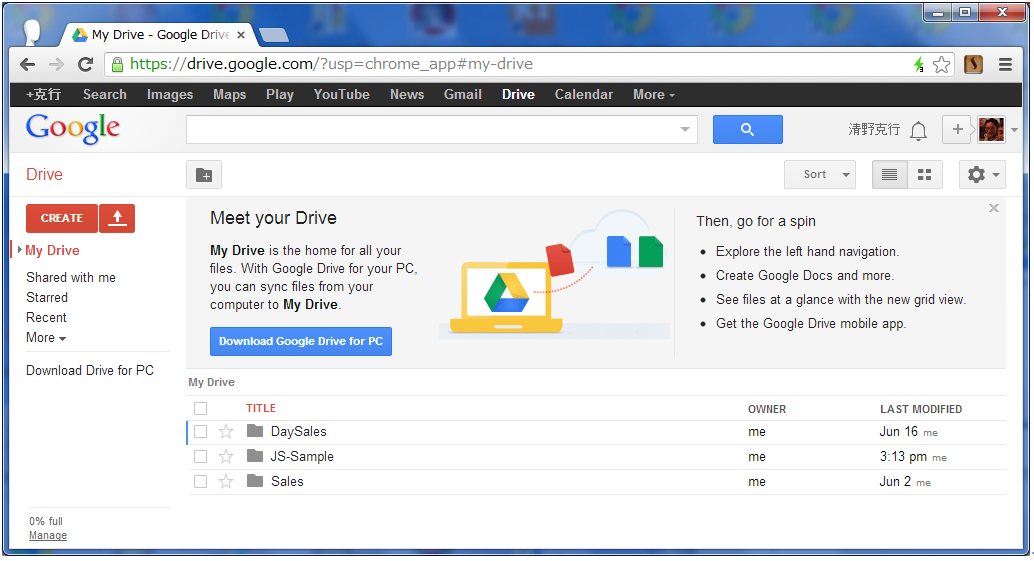Close the My Drive browser tab
Screen dimensions: 1034x561
(x=241, y=35)
